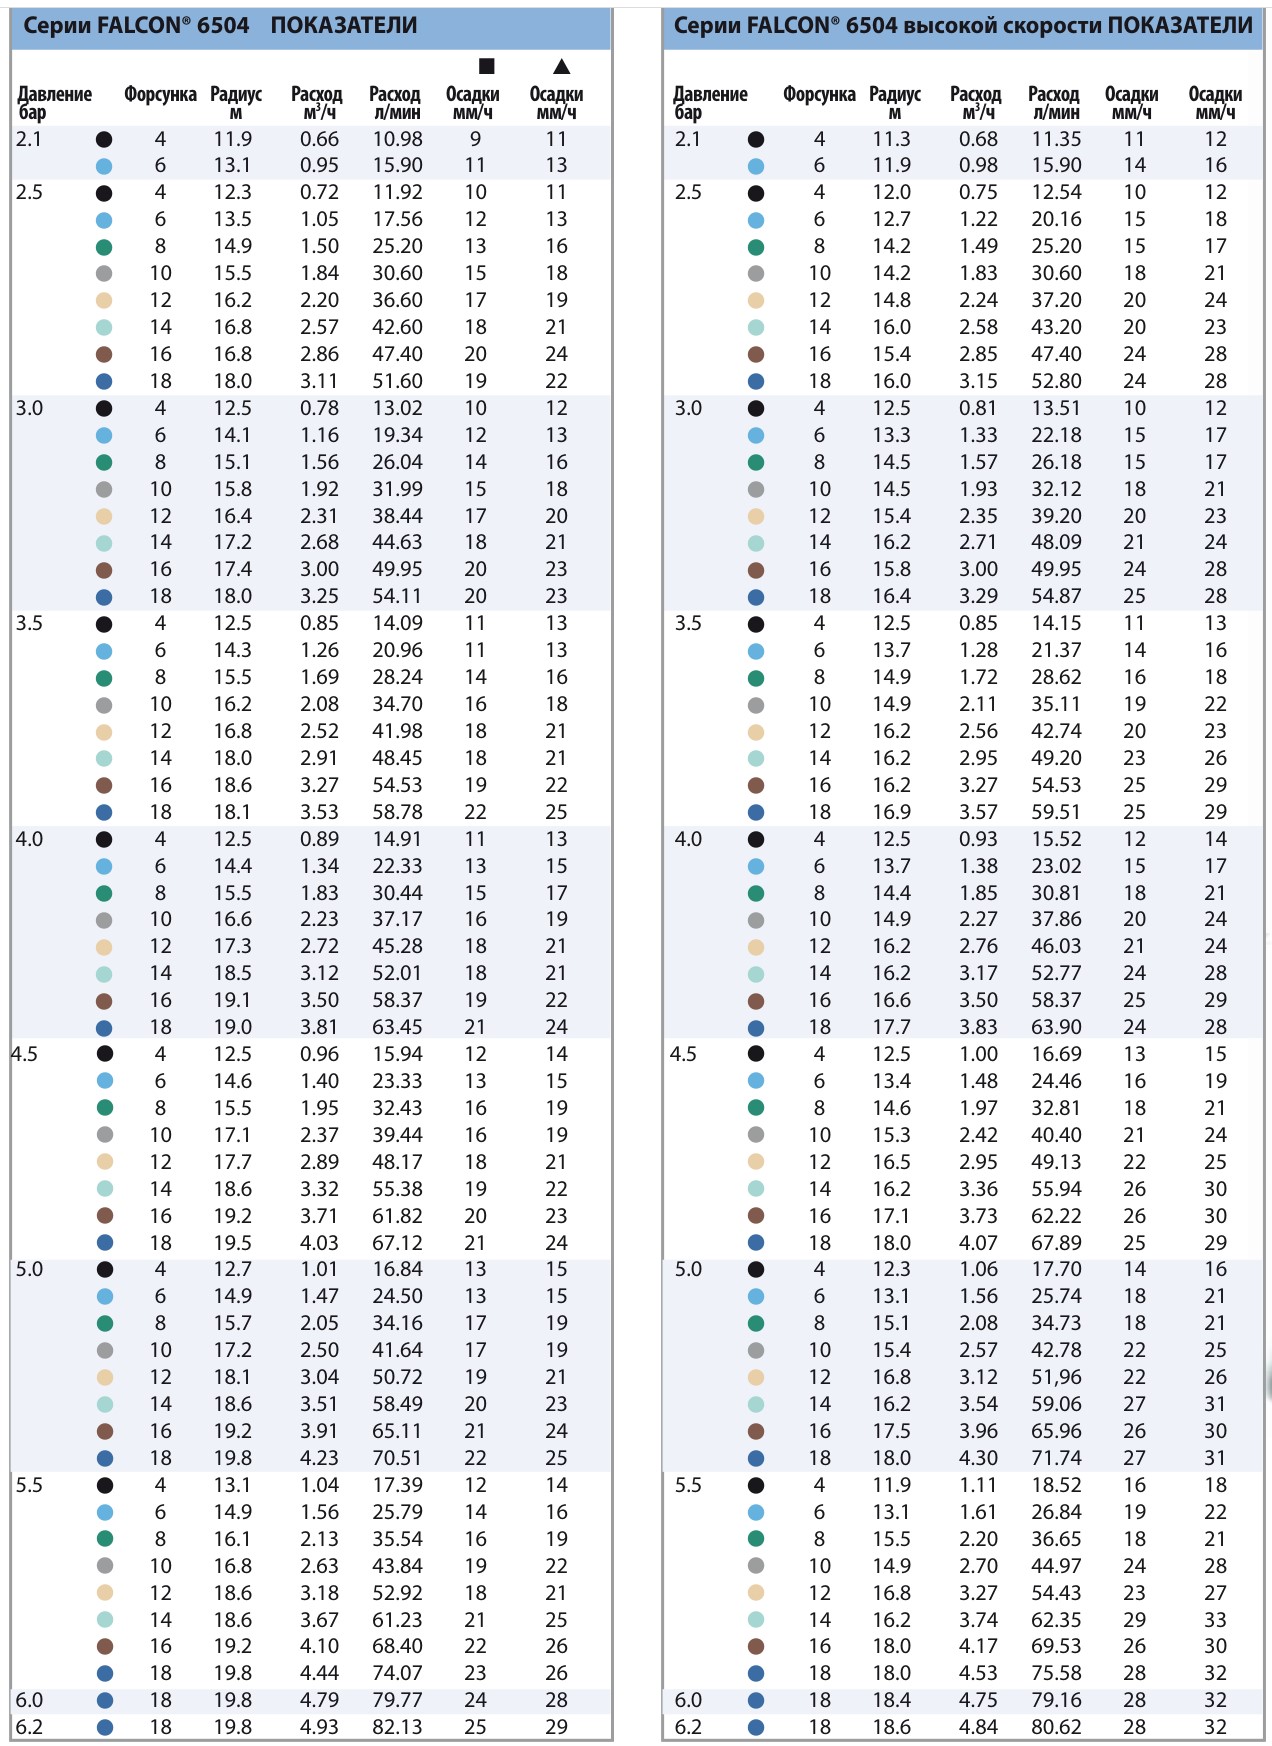This screenshot has width=1272, height=1746.
Task: Click flow value 67.89 in right table
Action: tap(1057, 1243)
